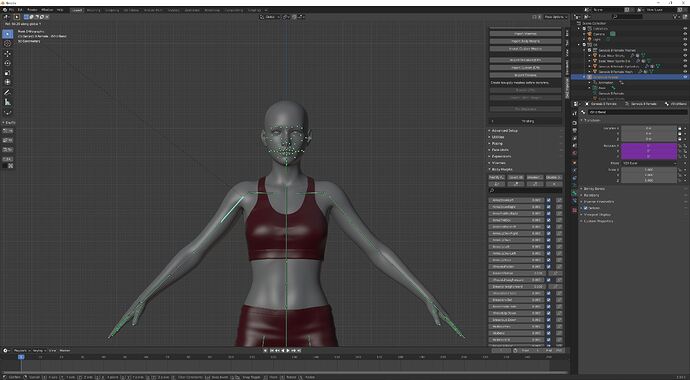Open the World properties tab
The image size is (690, 380).
click(574, 153)
